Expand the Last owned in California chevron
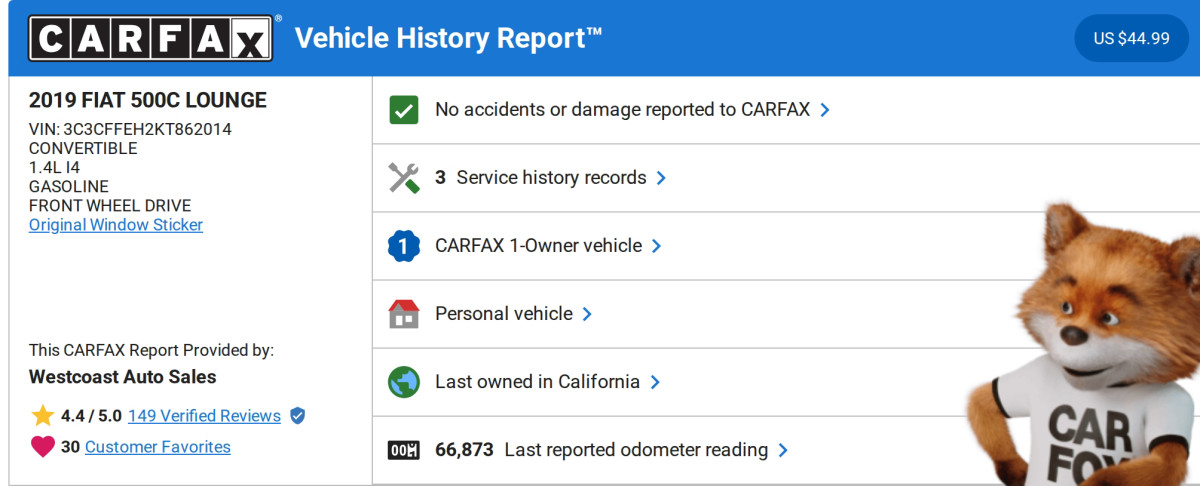Image resolution: width=1200 pixels, height=486 pixels. point(655,382)
